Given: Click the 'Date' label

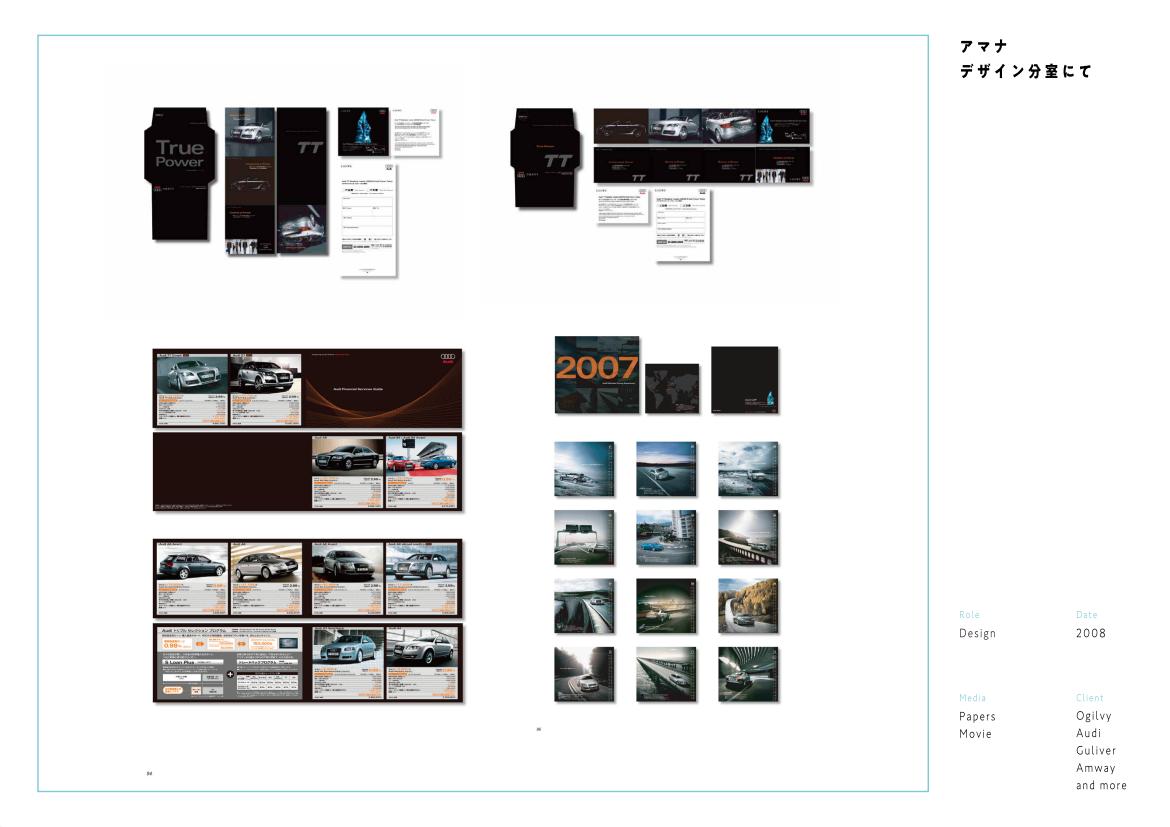Looking at the screenshot, I should [x=1086, y=615].
